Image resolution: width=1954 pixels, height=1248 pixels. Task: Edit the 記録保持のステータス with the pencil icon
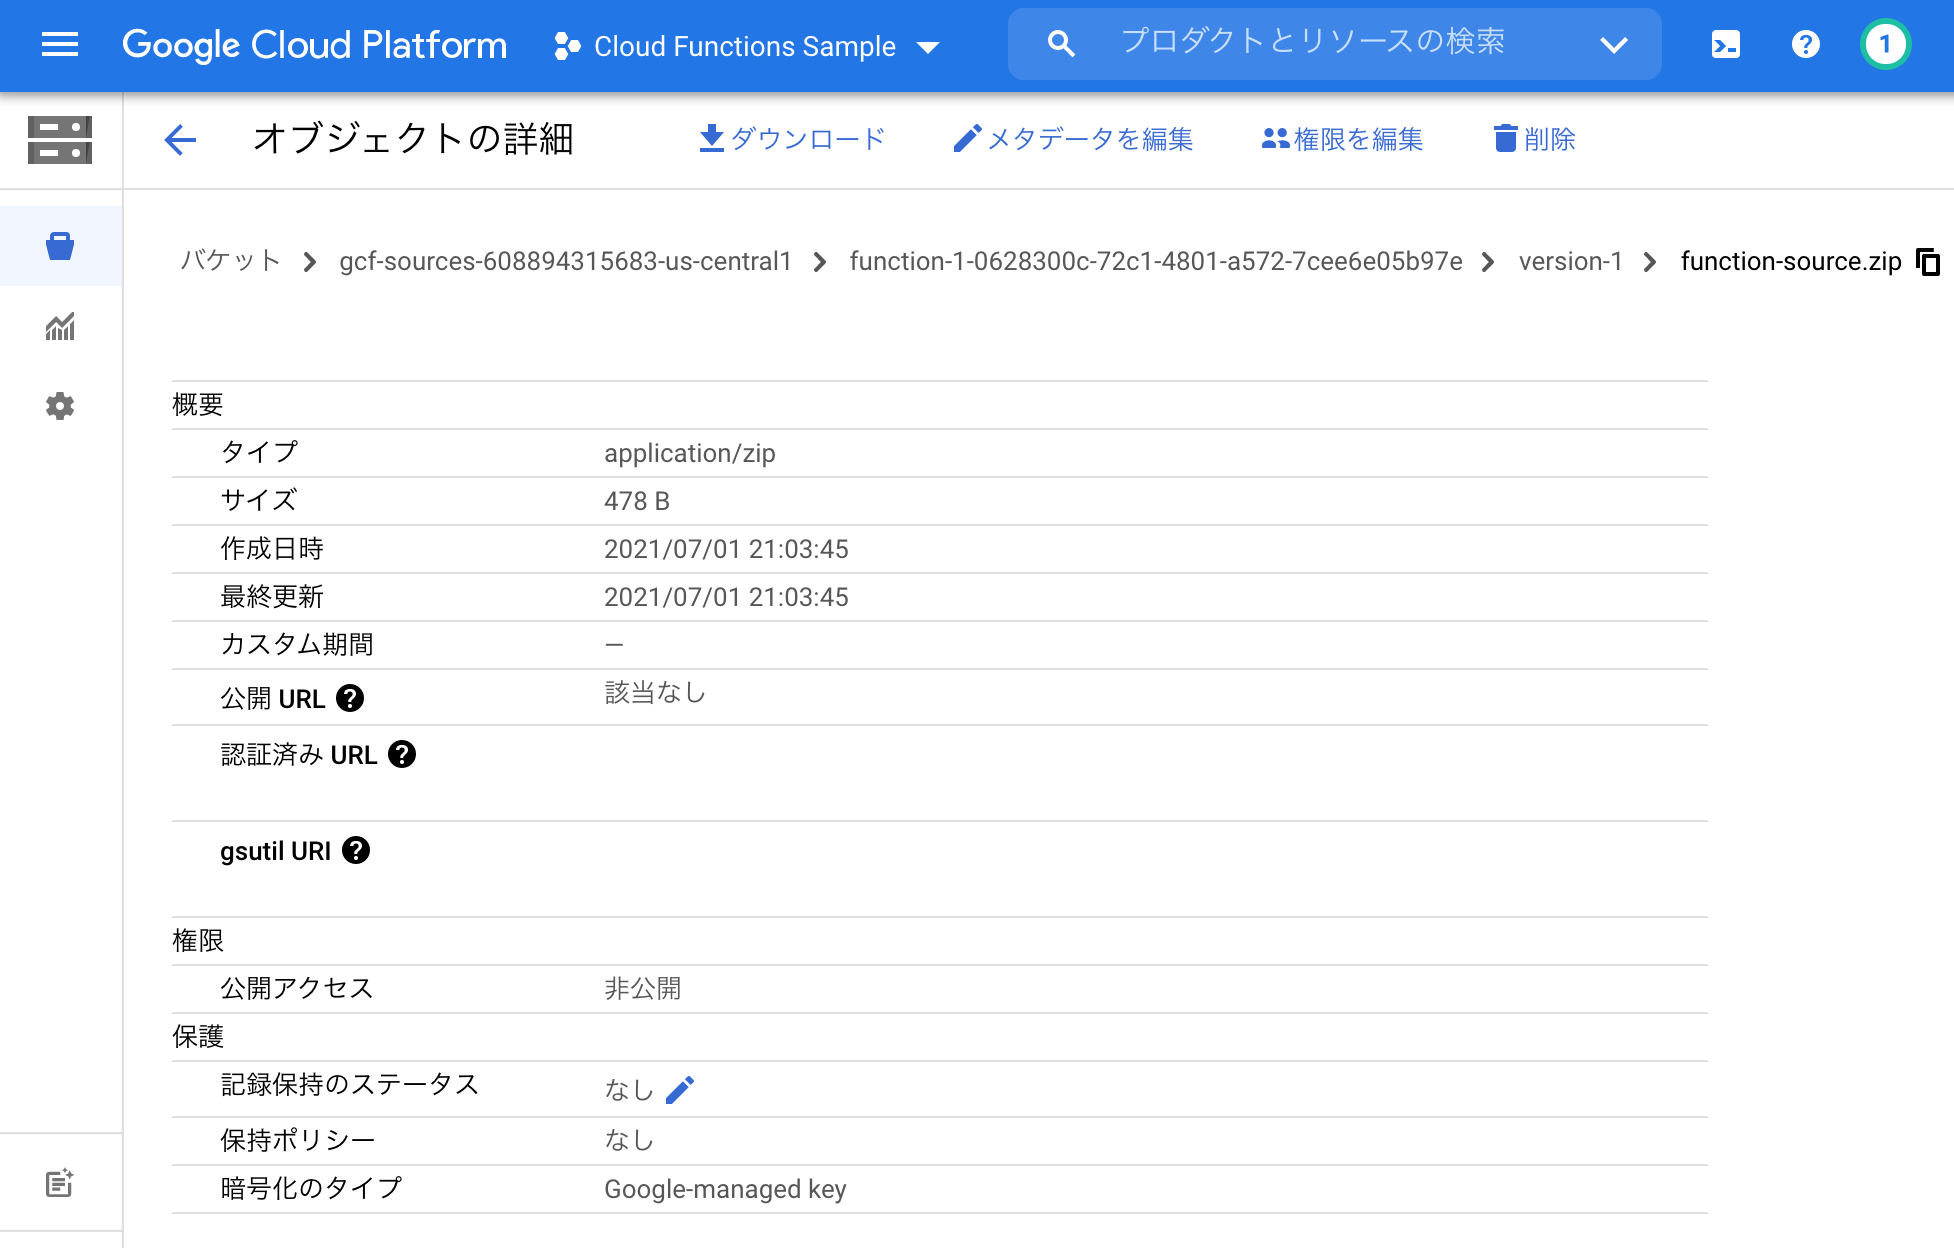681,1088
